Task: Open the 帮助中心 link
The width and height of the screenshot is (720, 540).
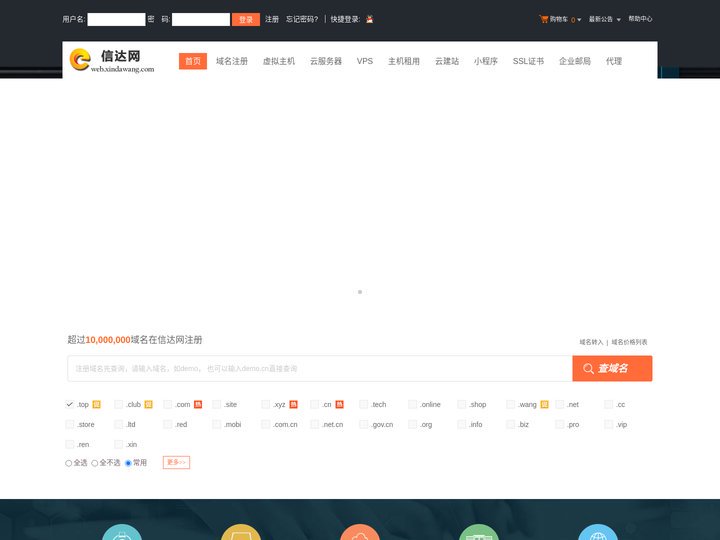Action: coord(641,19)
